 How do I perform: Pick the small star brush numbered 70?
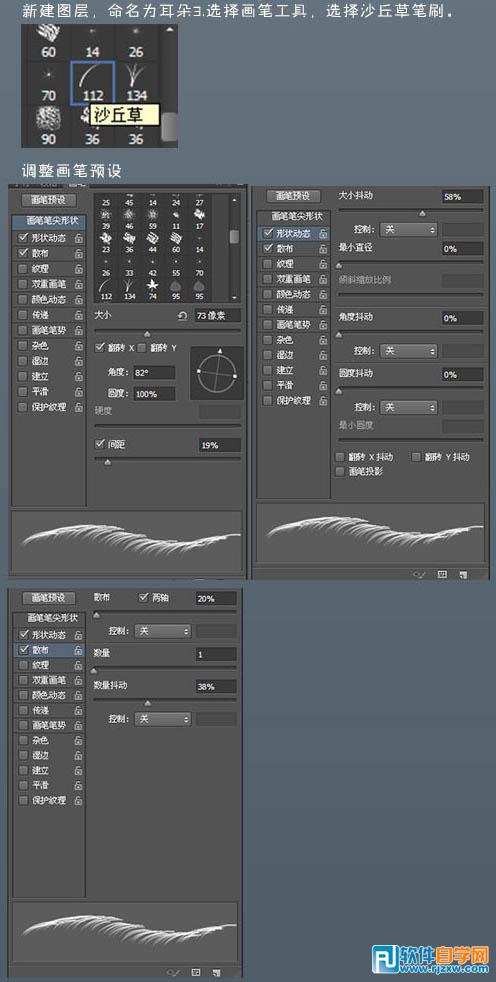(48, 83)
